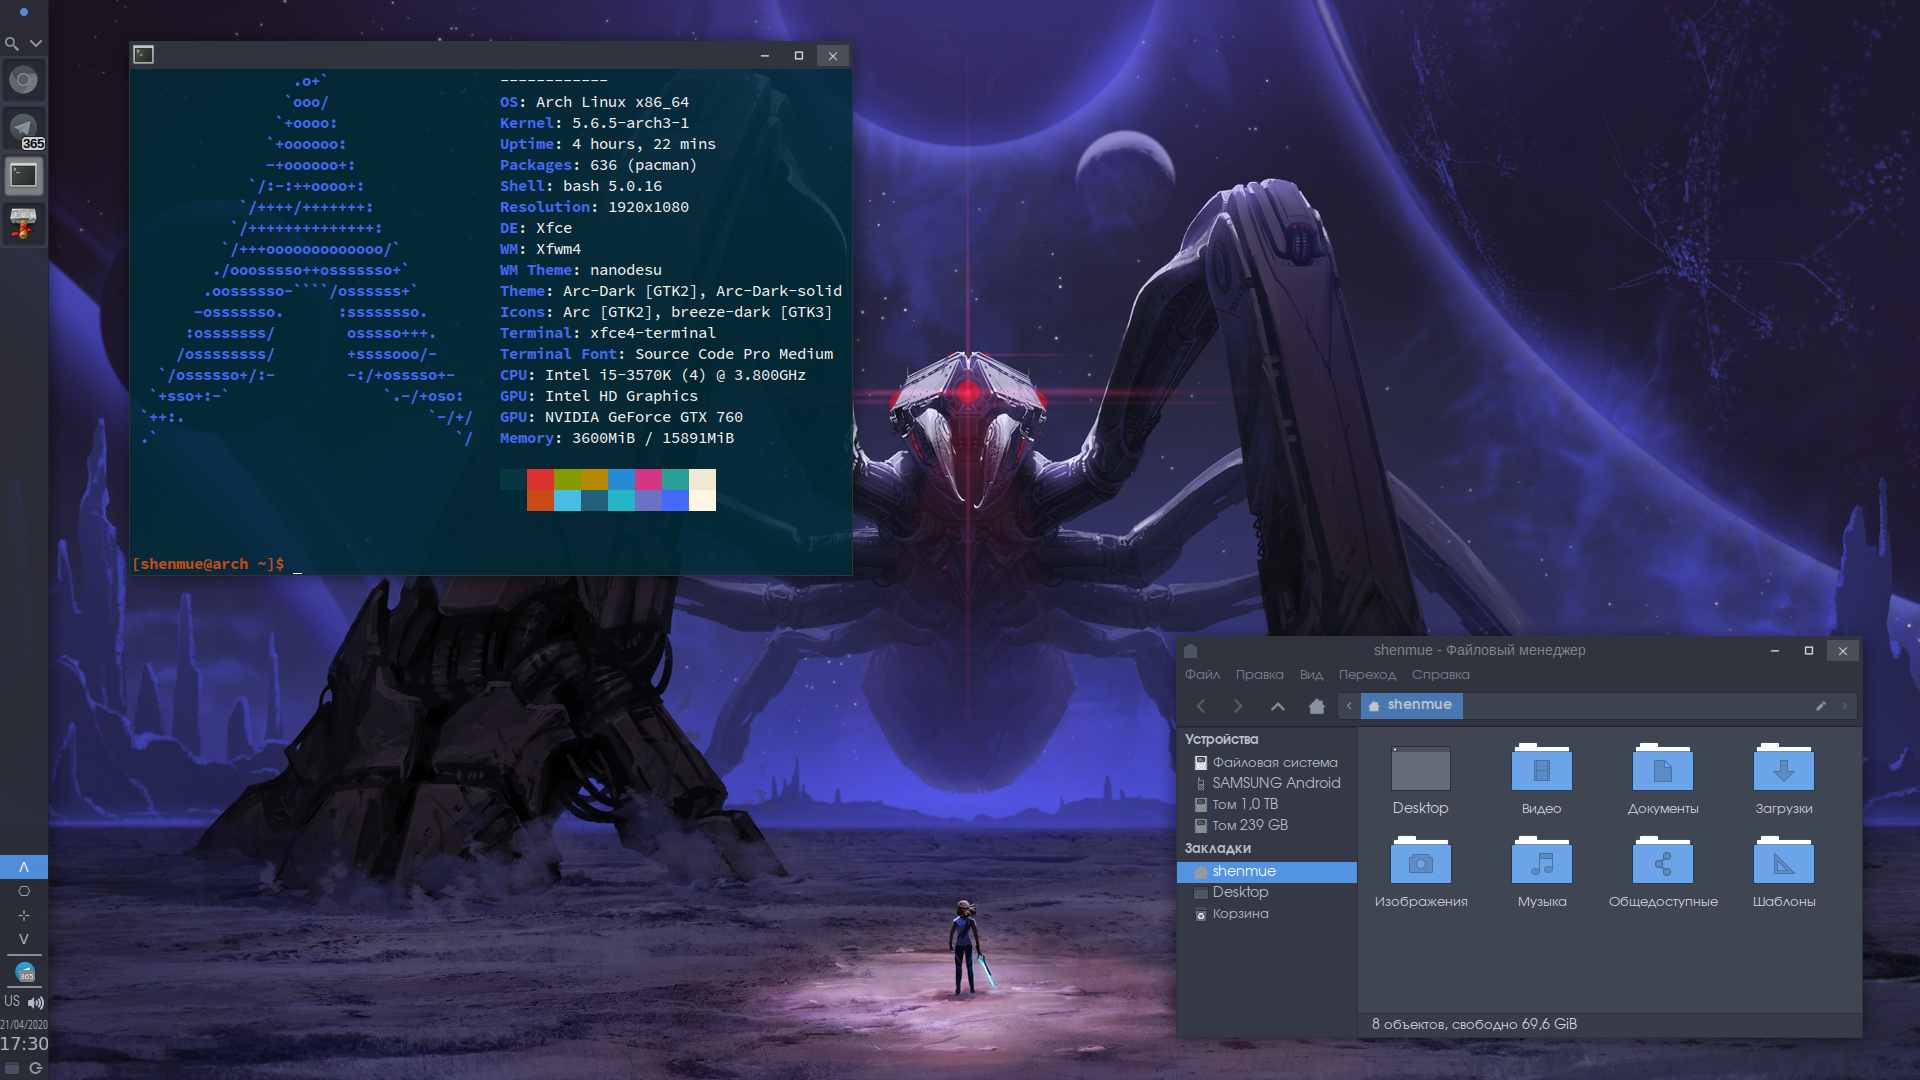Image resolution: width=1920 pixels, height=1080 pixels.
Task: Open the Вид menu
Action: pyautogui.click(x=1311, y=675)
